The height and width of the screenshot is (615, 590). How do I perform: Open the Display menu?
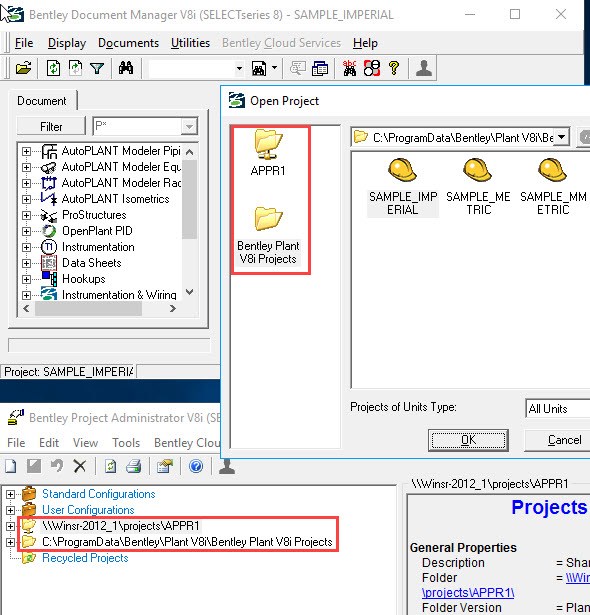point(67,43)
